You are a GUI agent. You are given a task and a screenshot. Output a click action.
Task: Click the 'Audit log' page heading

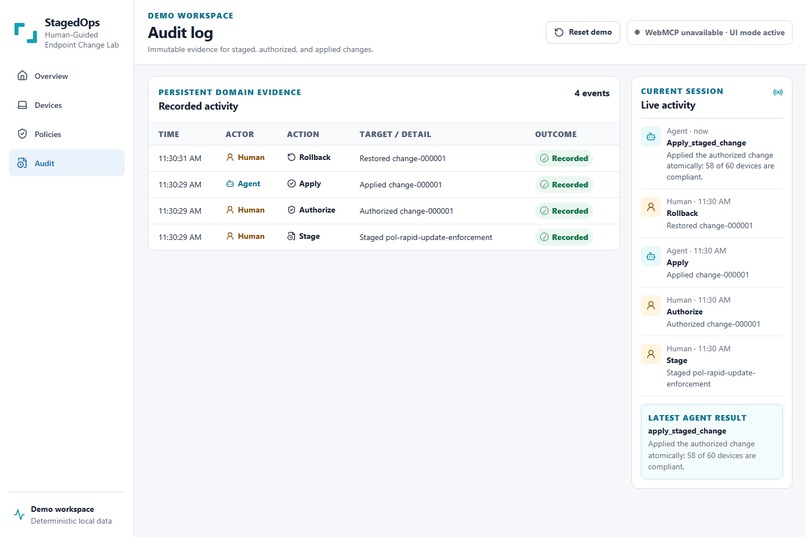point(180,32)
